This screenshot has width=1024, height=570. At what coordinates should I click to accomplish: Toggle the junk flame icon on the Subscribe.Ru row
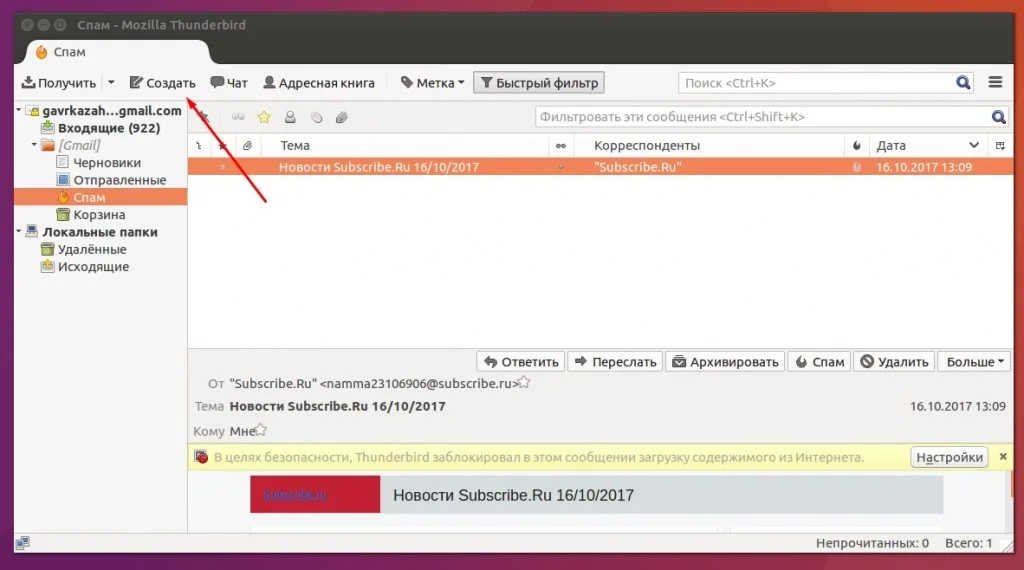[x=856, y=167]
